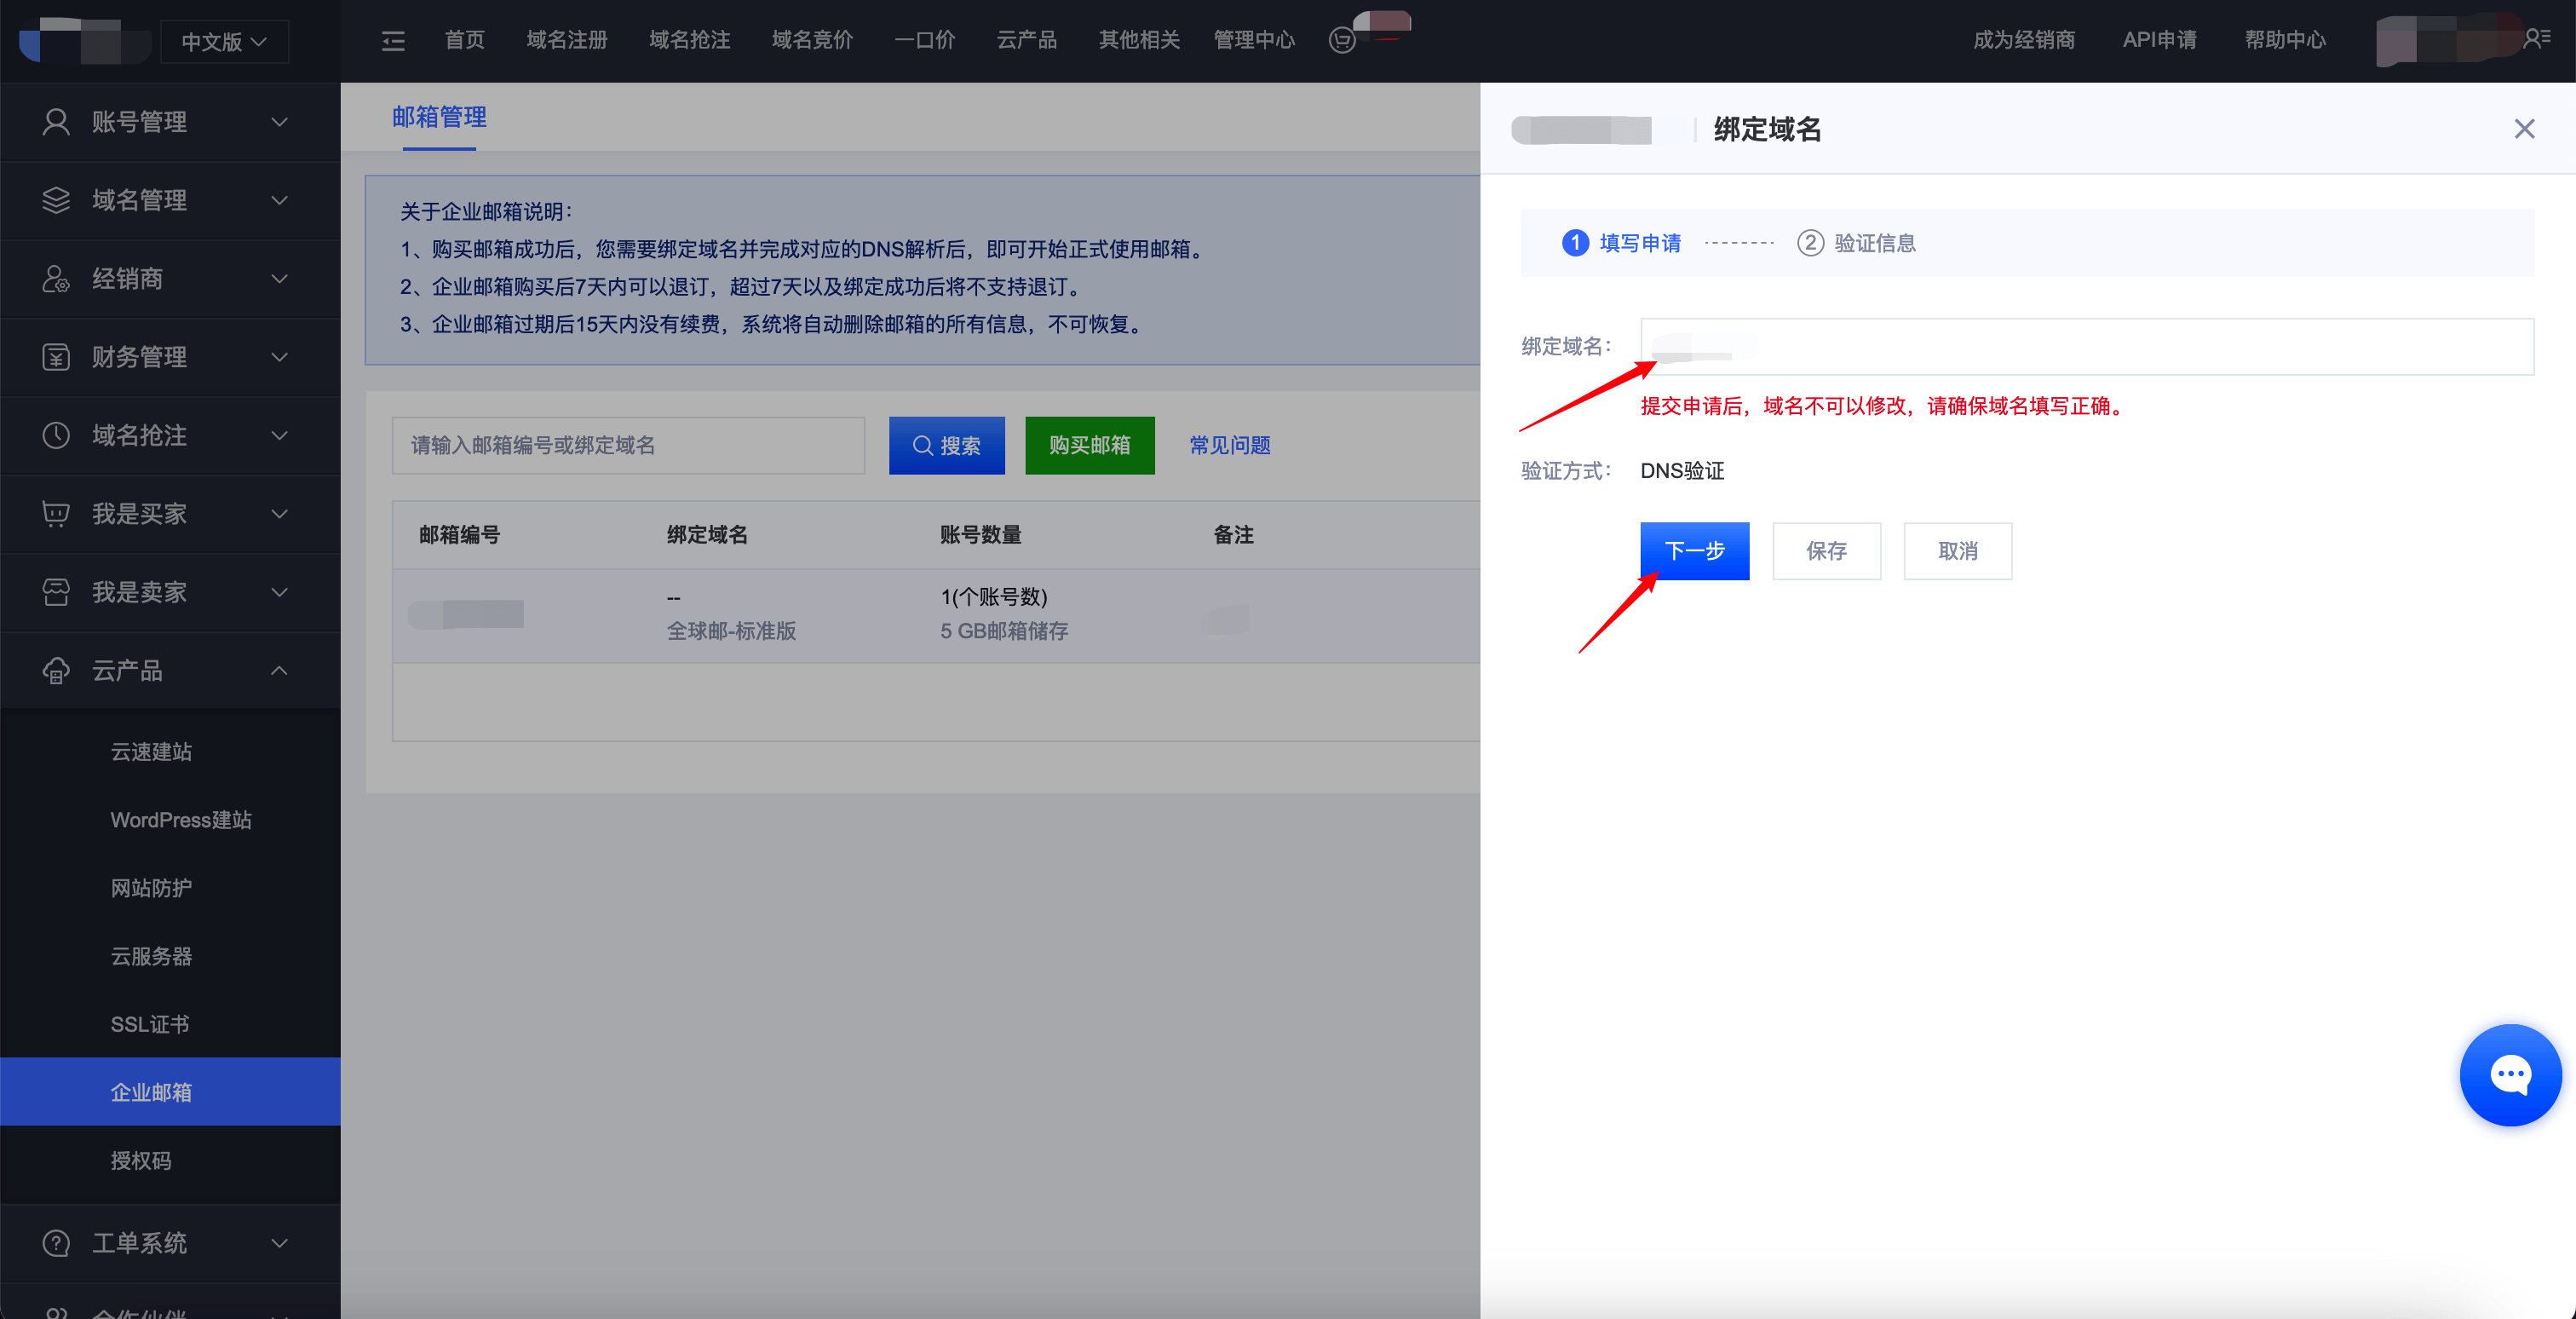Screen dimensions: 2576x1319
Task: Click the user profile icon top right
Action: point(2536,39)
